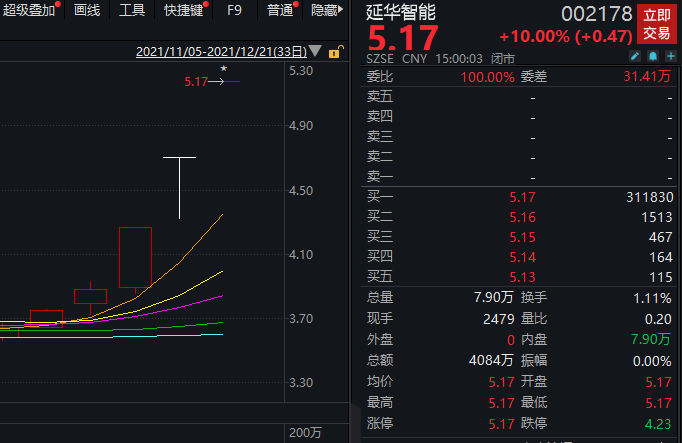
Task: Open the 超级叠加 overlay tool
Action: 29,10
